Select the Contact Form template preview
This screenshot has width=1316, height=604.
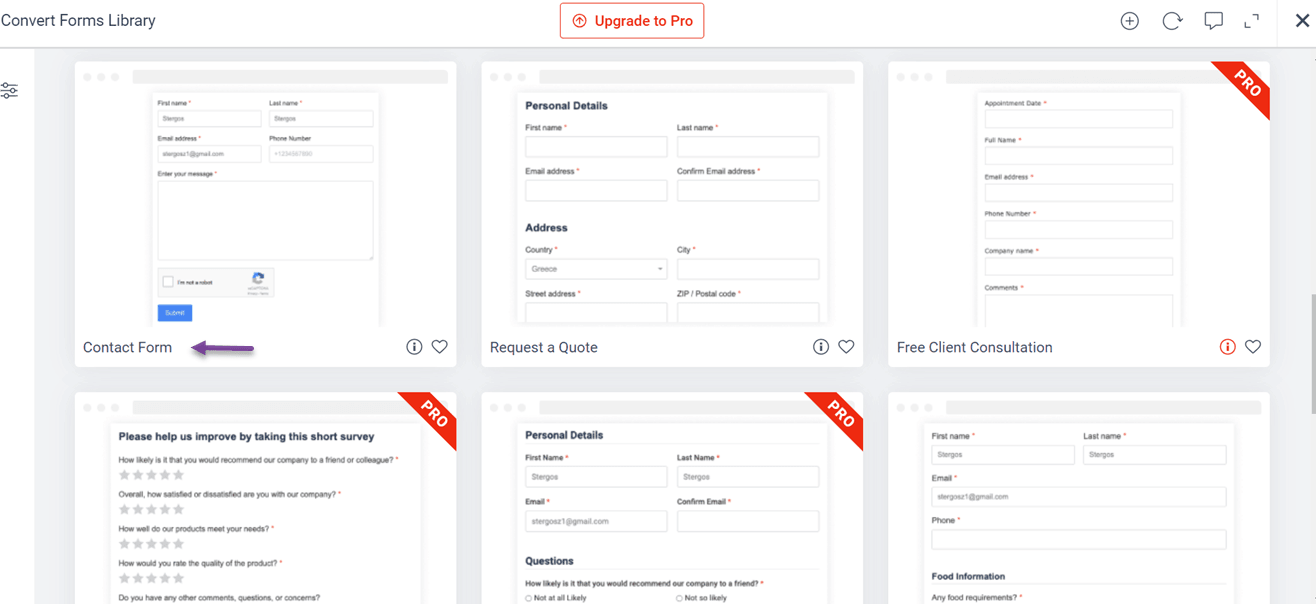pyautogui.click(x=265, y=195)
